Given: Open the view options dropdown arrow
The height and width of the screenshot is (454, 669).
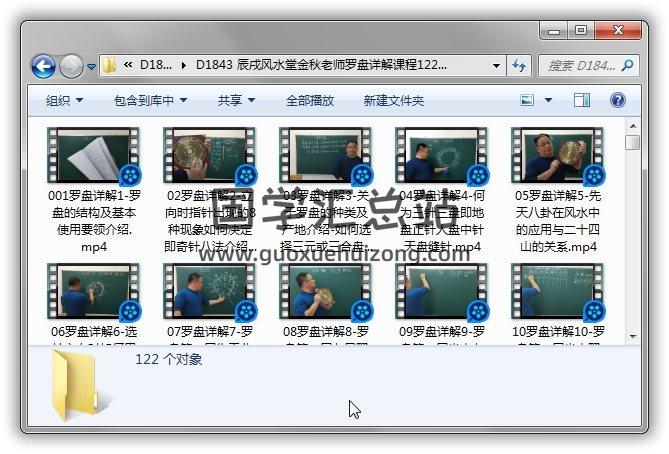Looking at the screenshot, I should point(548,100).
